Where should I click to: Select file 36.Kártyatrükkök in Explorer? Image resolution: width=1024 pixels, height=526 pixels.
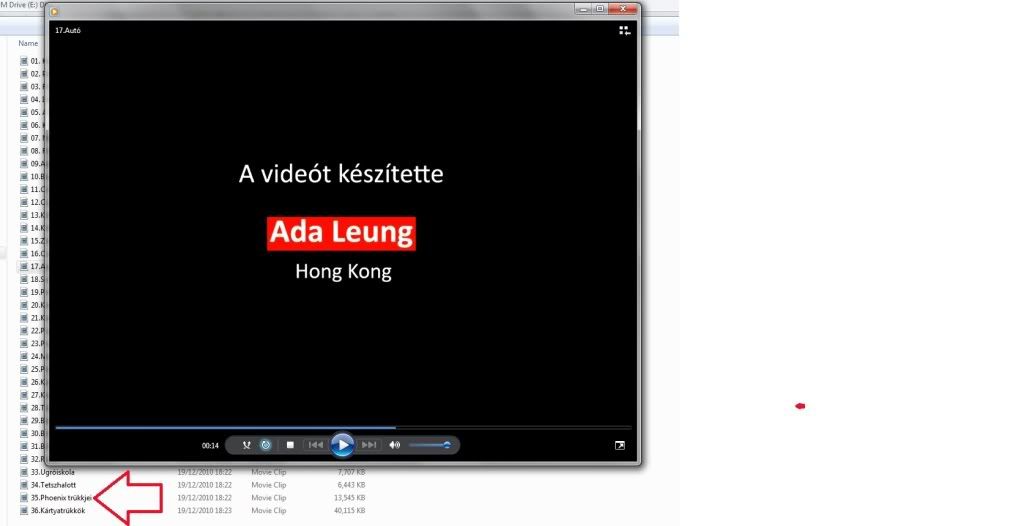(x=57, y=511)
